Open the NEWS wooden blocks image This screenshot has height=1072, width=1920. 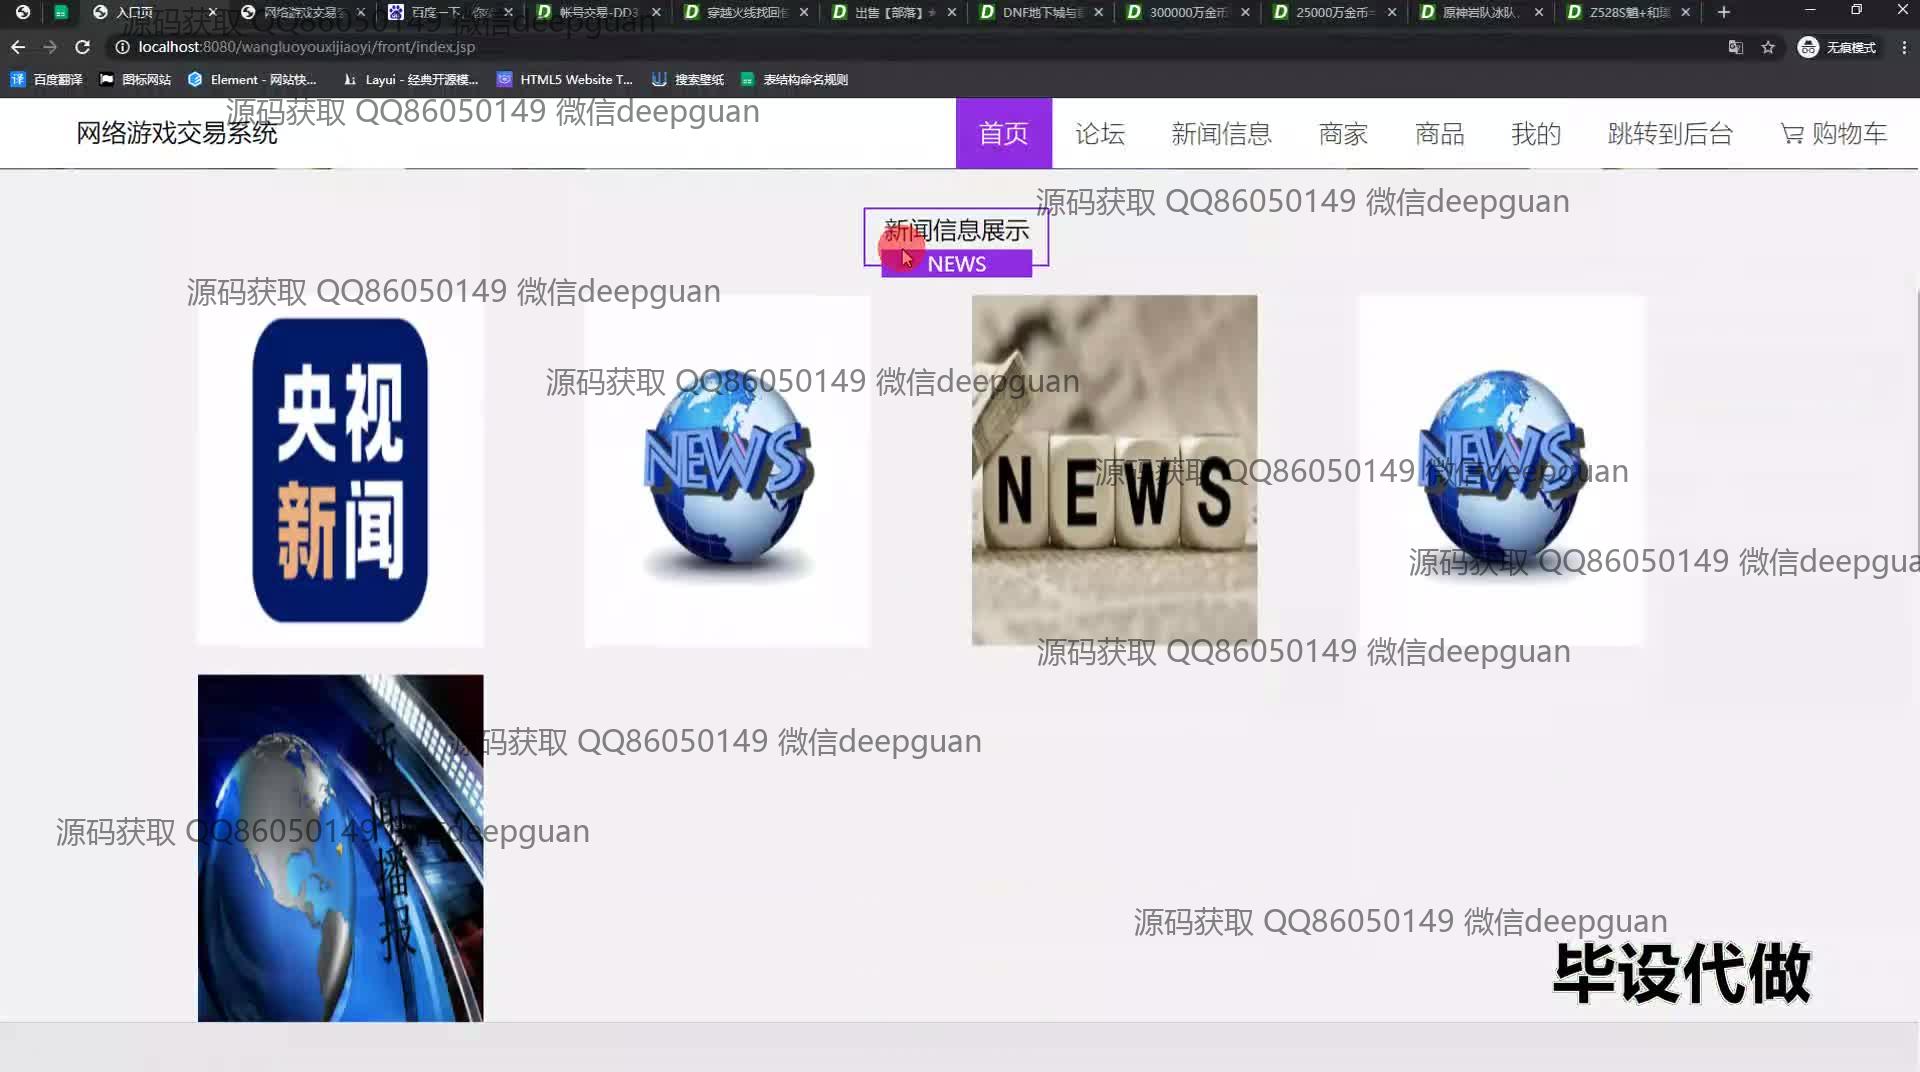pyautogui.click(x=1114, y=470)
